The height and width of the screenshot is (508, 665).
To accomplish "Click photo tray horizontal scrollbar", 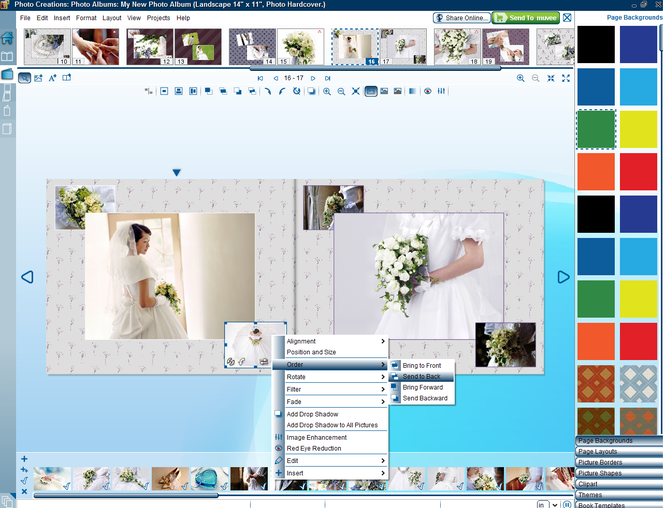I will tap(126, 495).
